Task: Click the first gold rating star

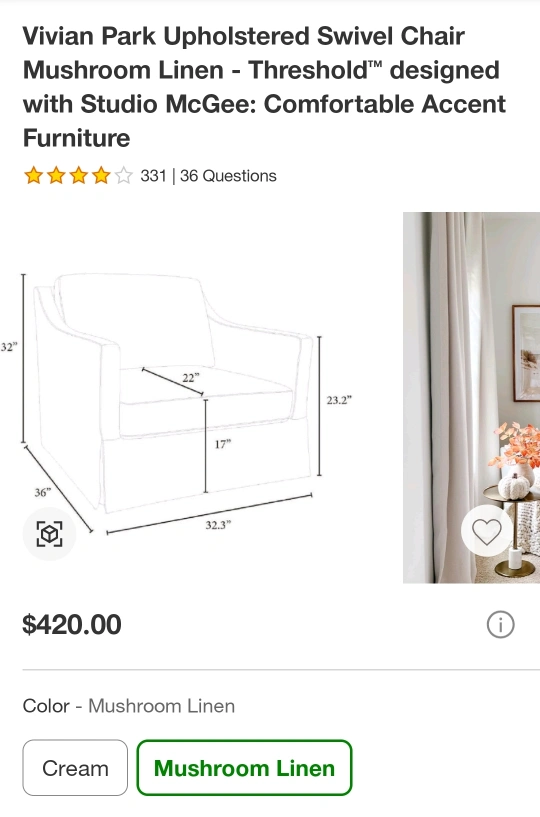Action: coord(33,176)
